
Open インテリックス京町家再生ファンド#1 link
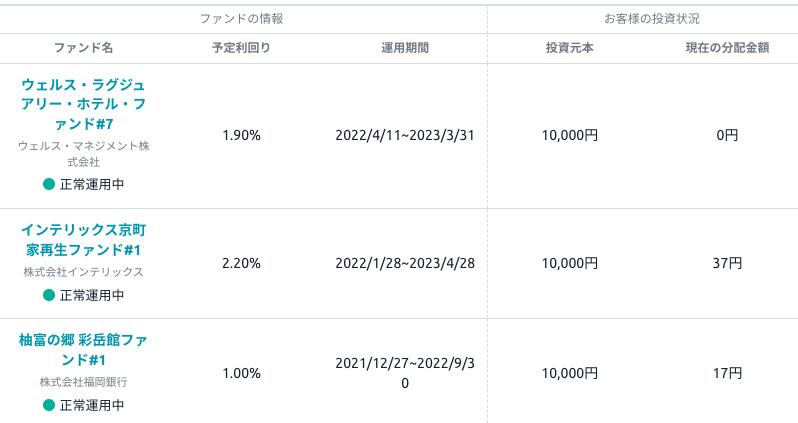83,240
